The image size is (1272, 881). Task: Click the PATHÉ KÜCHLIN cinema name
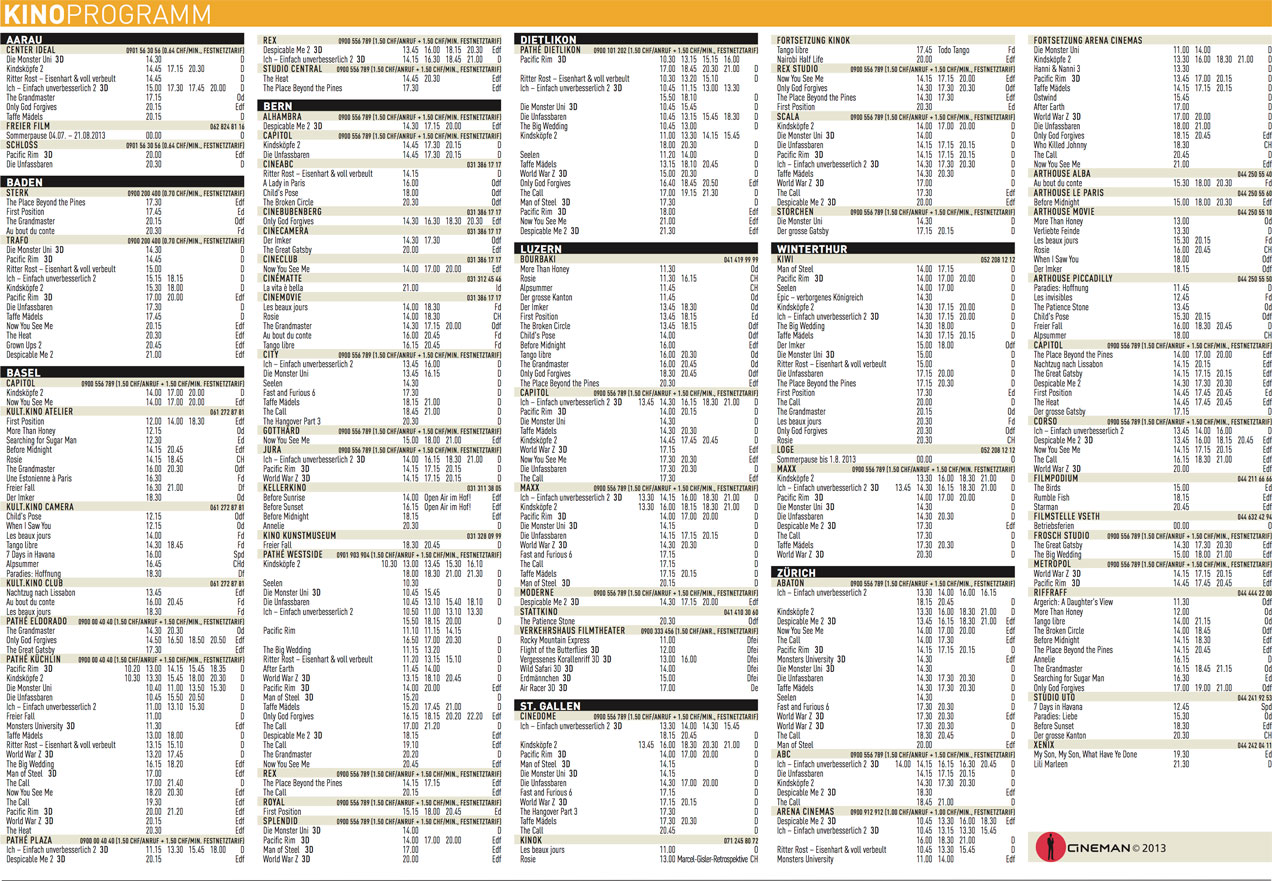click(x=33, y=658)
